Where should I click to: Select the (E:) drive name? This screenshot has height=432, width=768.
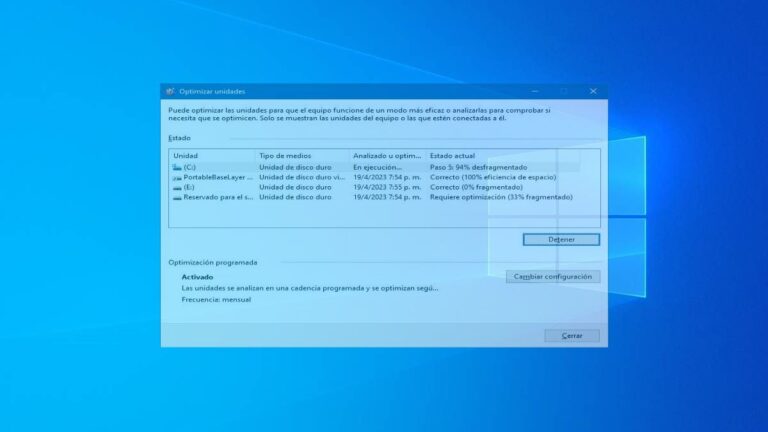point(189,187)
